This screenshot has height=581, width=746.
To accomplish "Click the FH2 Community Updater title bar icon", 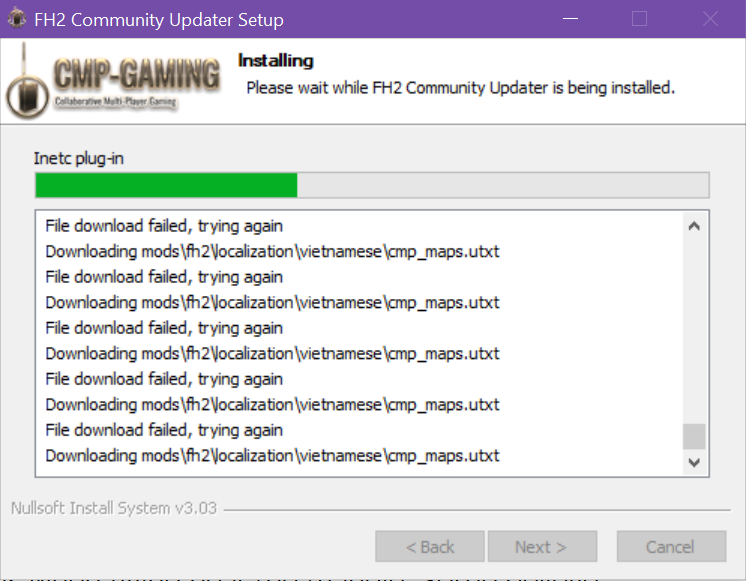I will click(x=17, y=19).
